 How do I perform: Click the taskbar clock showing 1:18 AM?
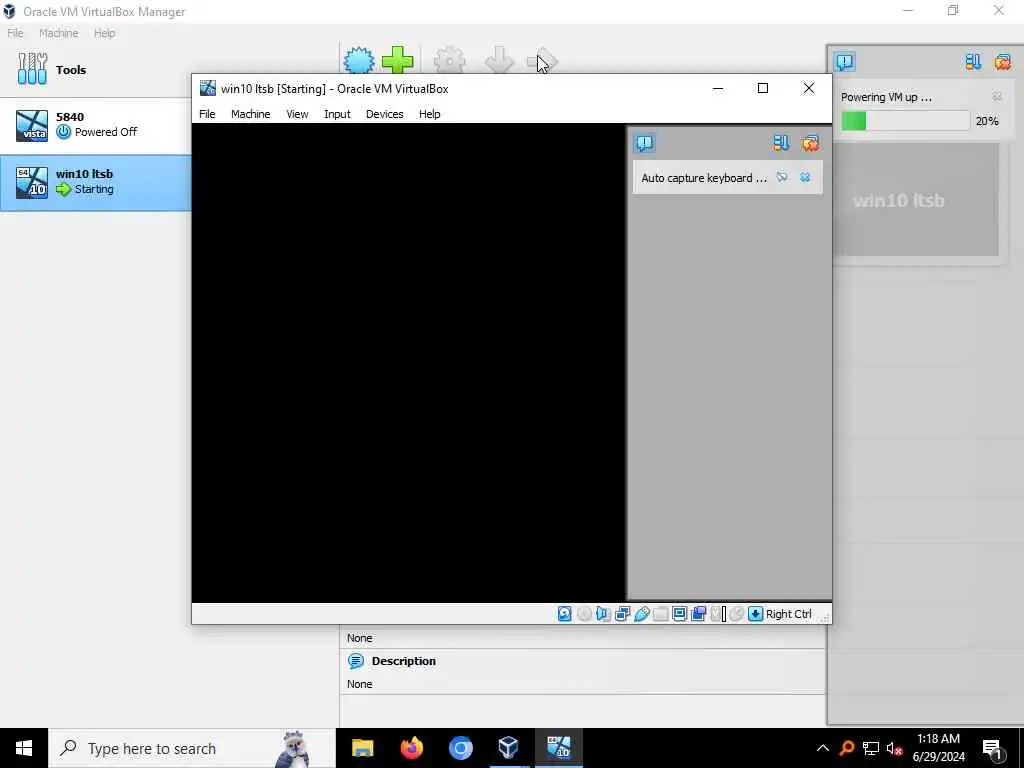pyautogui.click(x=938, y=748)
